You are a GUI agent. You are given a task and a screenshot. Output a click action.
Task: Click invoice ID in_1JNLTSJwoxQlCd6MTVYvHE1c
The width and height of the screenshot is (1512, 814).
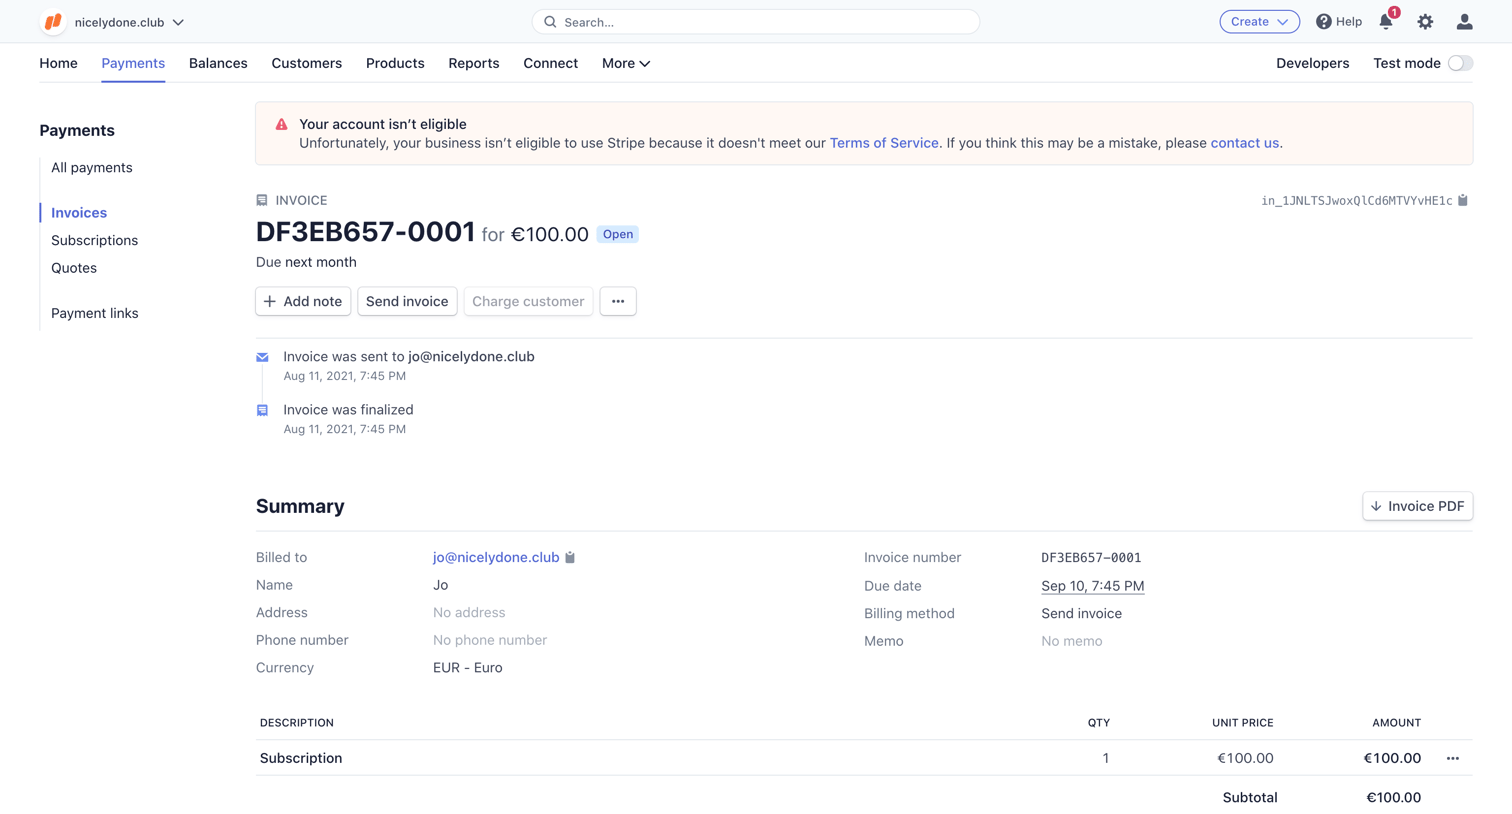(1356, 200)
